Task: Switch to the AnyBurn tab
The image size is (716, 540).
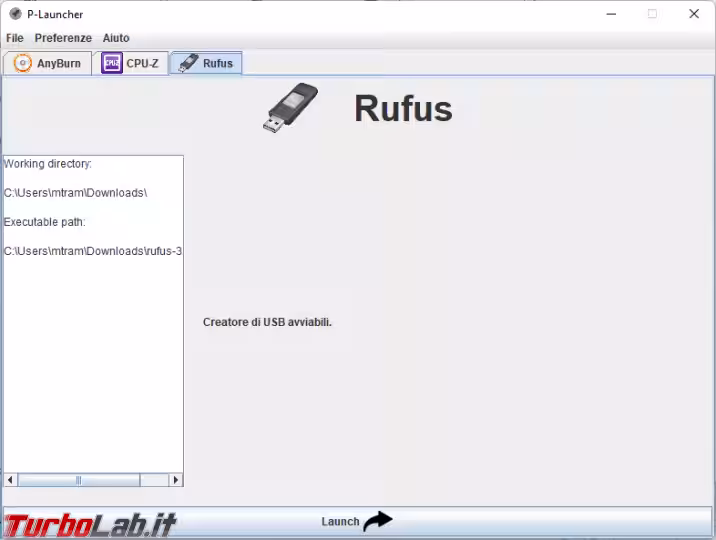Action: tap(47, 63)
